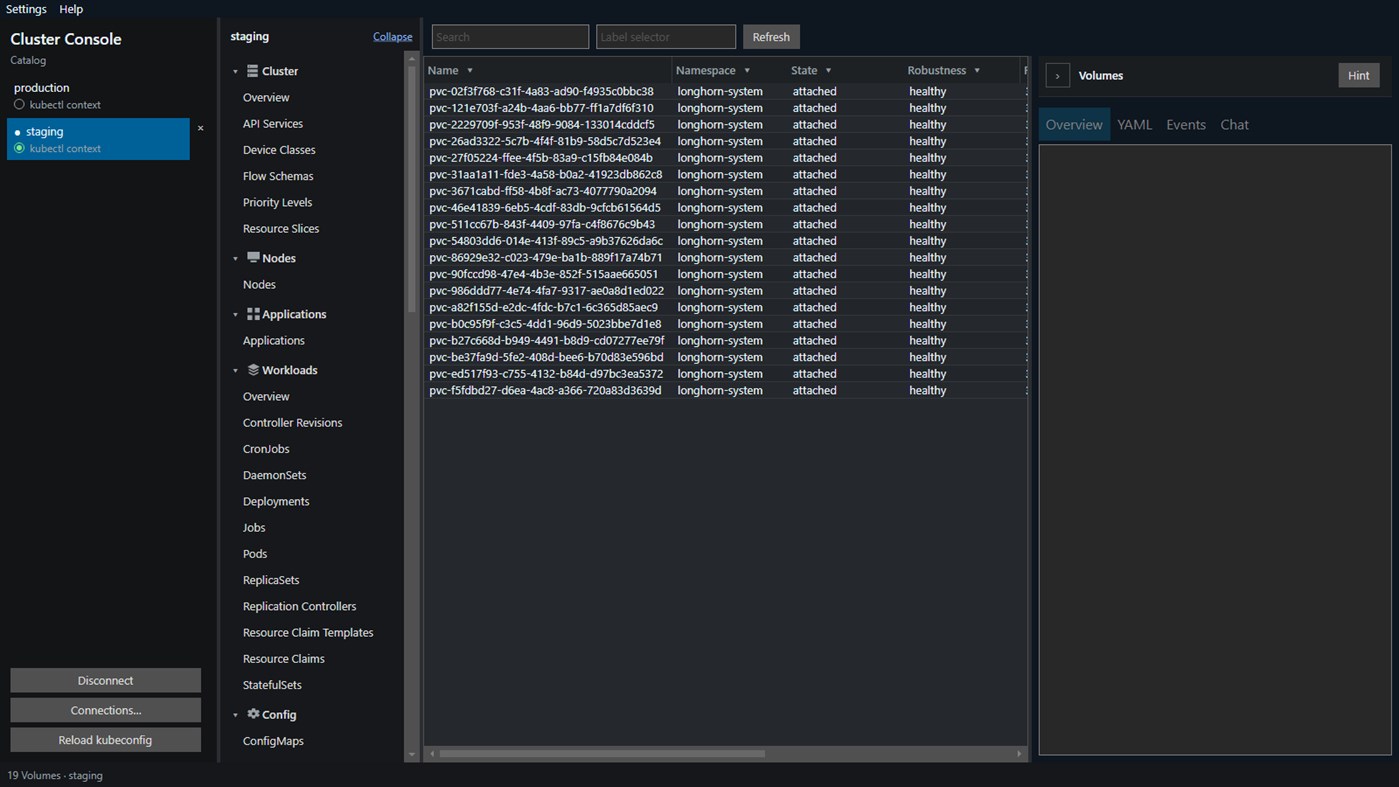Open the Robustness column filter arrow
The image size is (1399, 787).
(977, 71)
